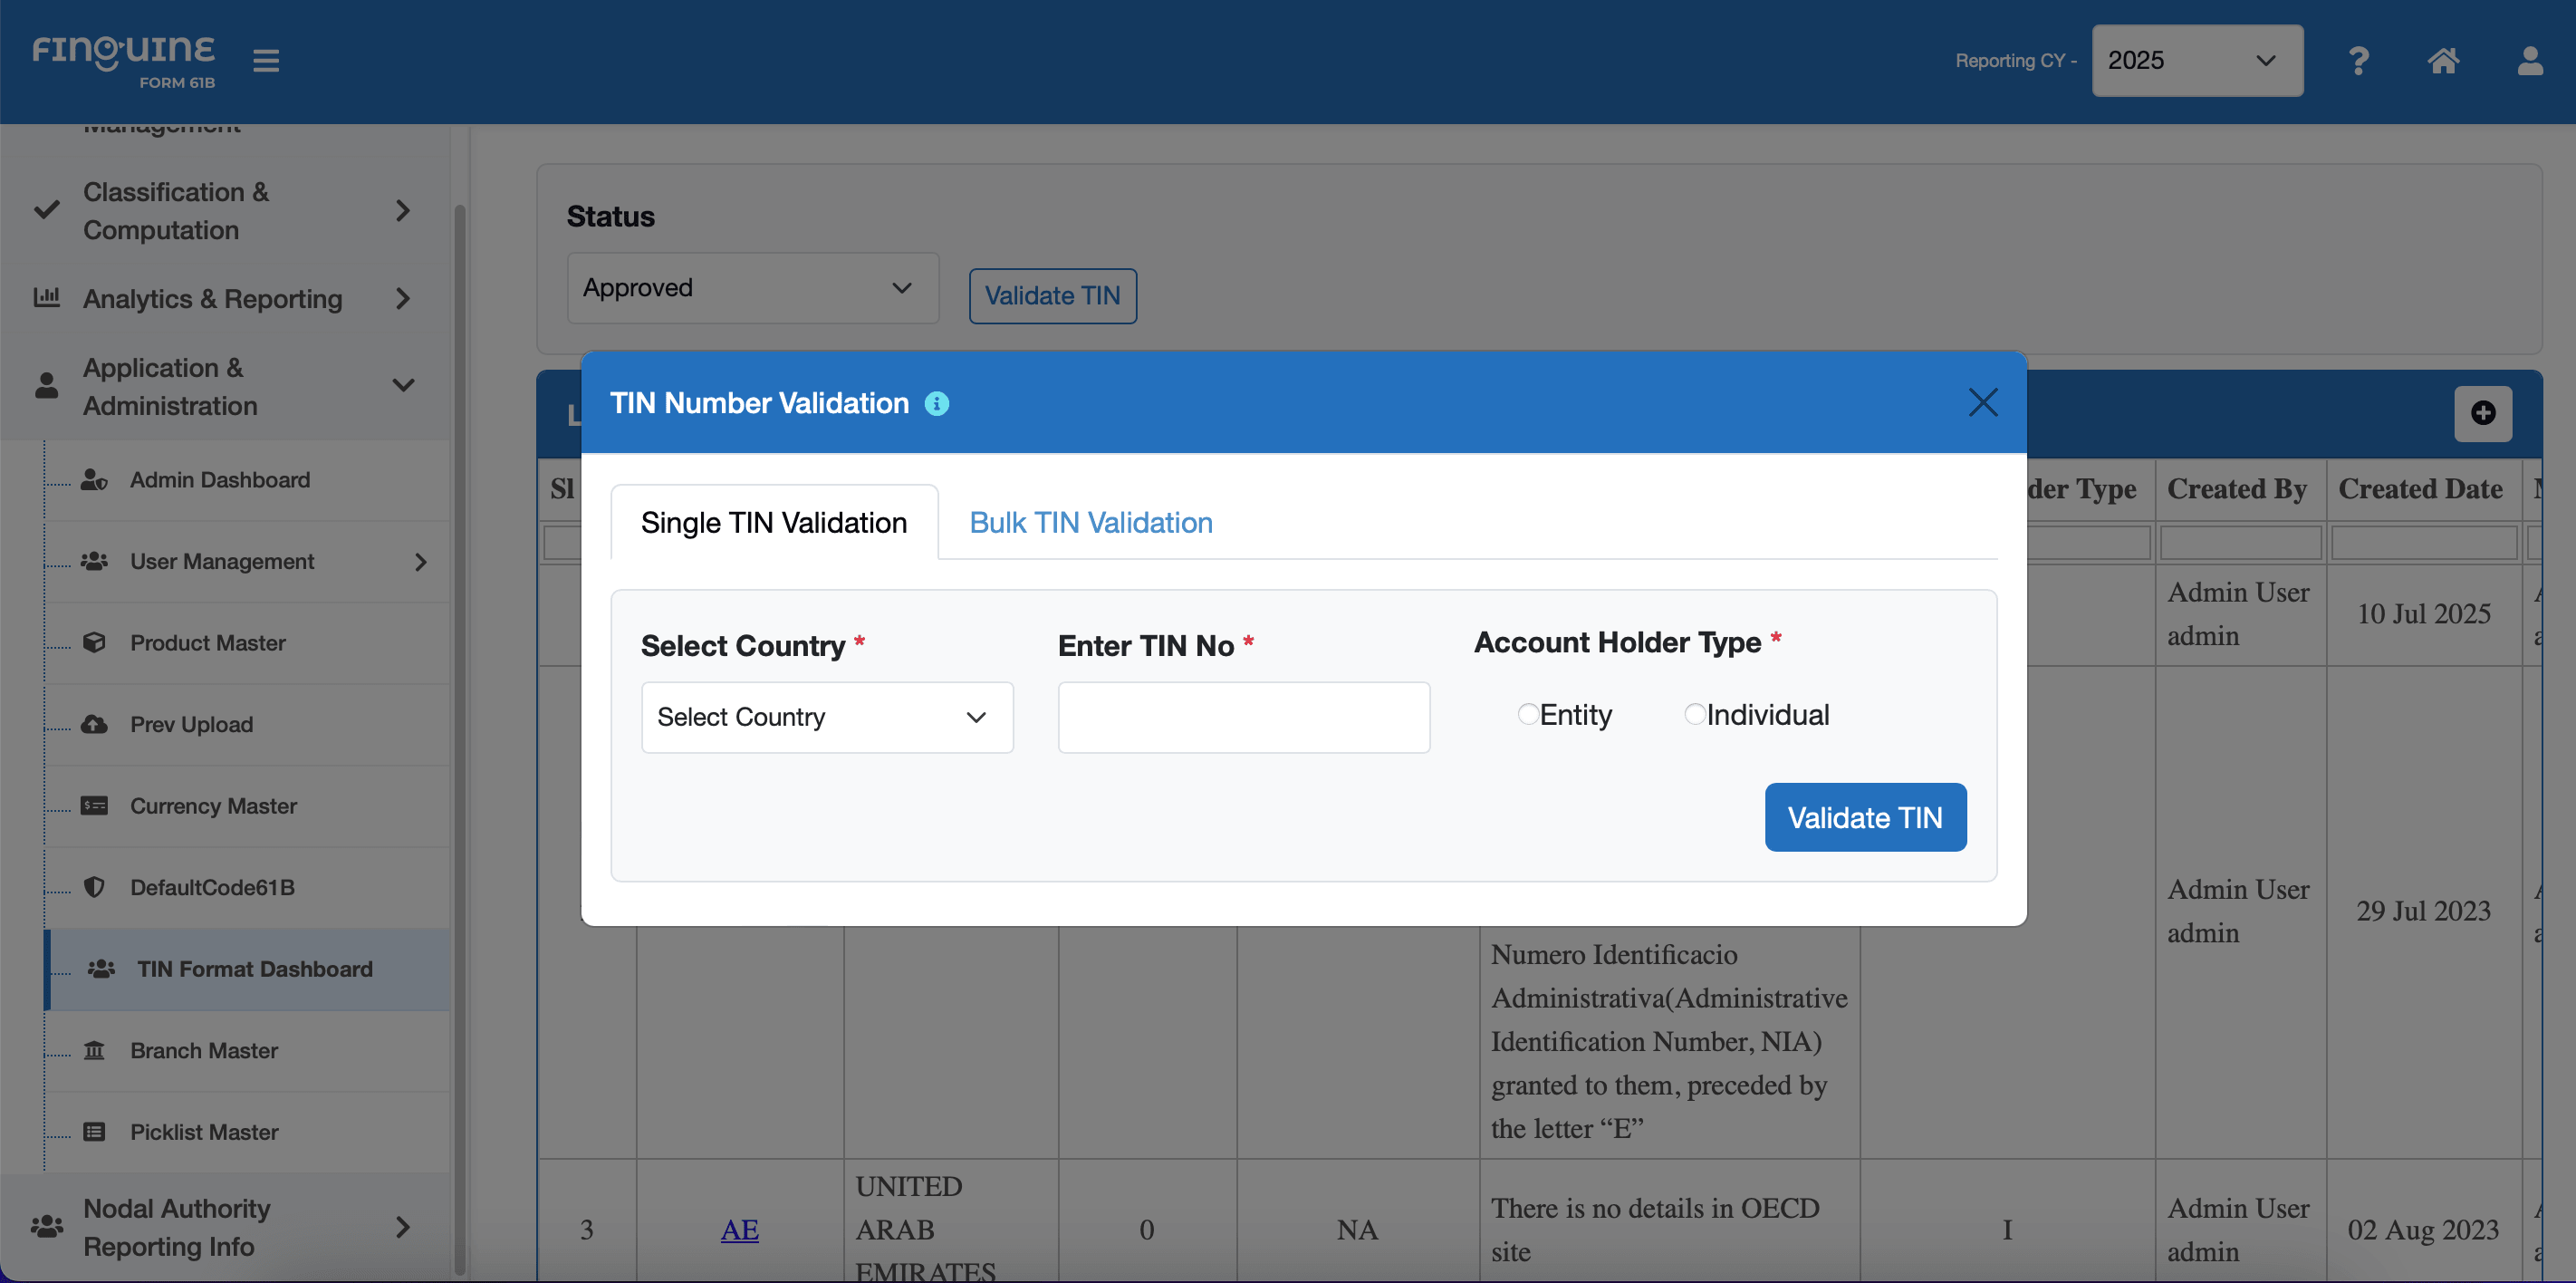The image size is (2576, 1283).
Task: Click the help question mark icon
Action: coord(2359,61)
